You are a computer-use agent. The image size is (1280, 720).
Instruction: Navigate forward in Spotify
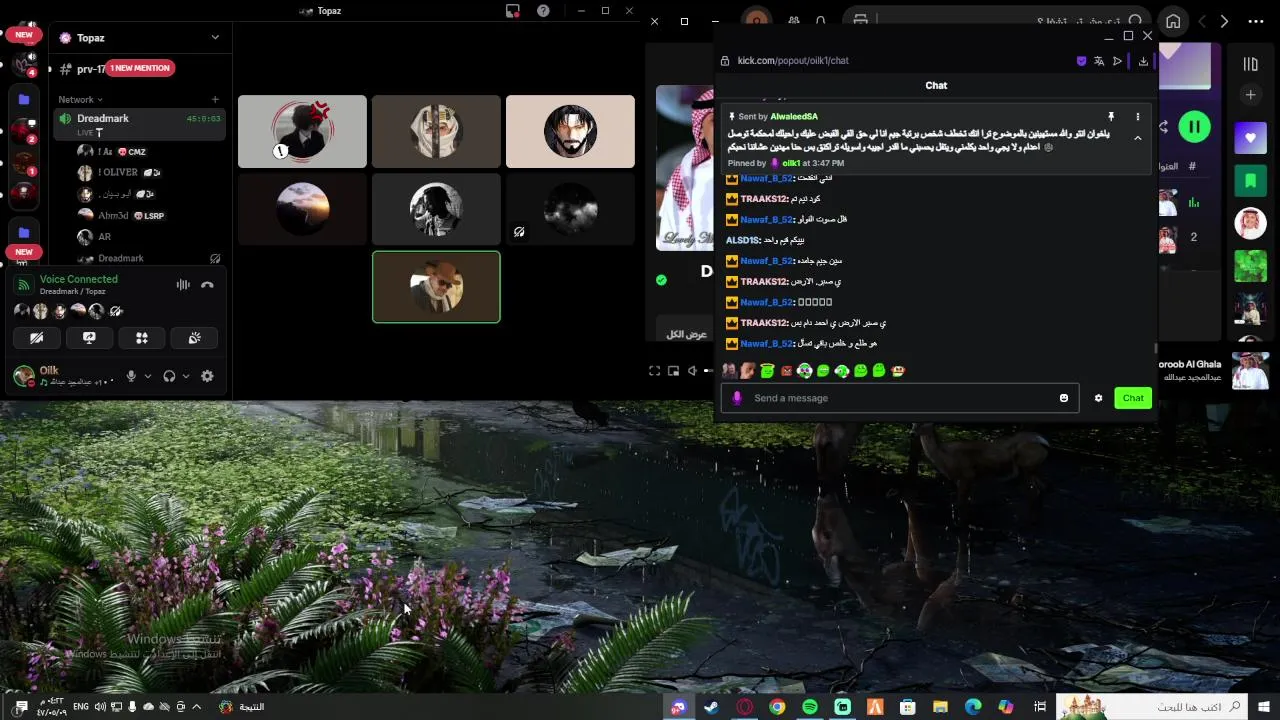(x=1224, y=21)
